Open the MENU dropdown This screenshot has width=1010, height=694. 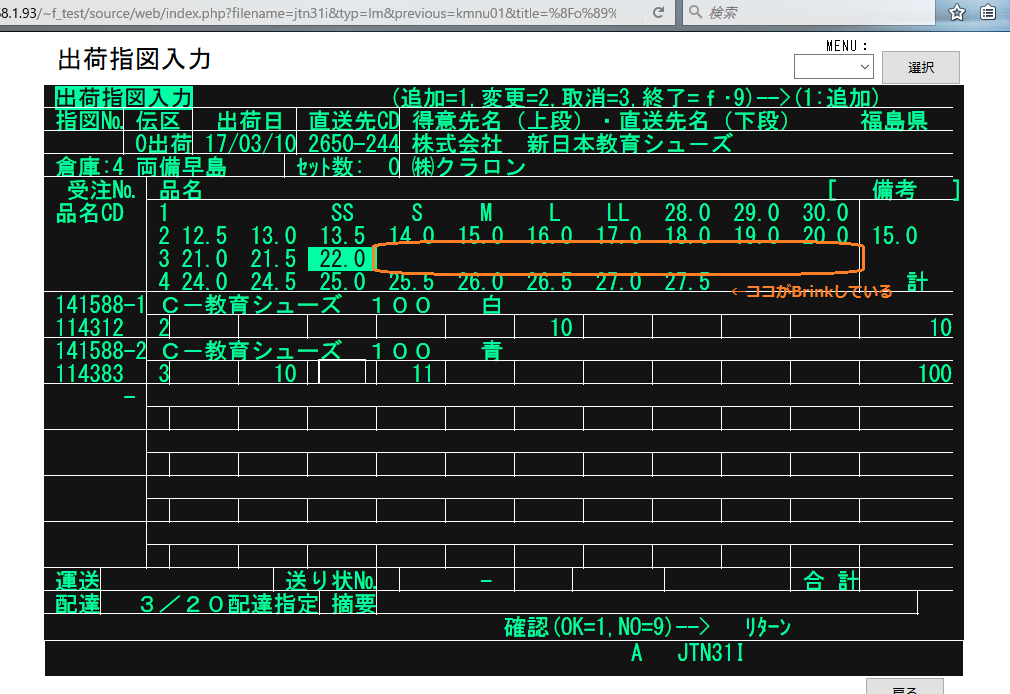833,66
